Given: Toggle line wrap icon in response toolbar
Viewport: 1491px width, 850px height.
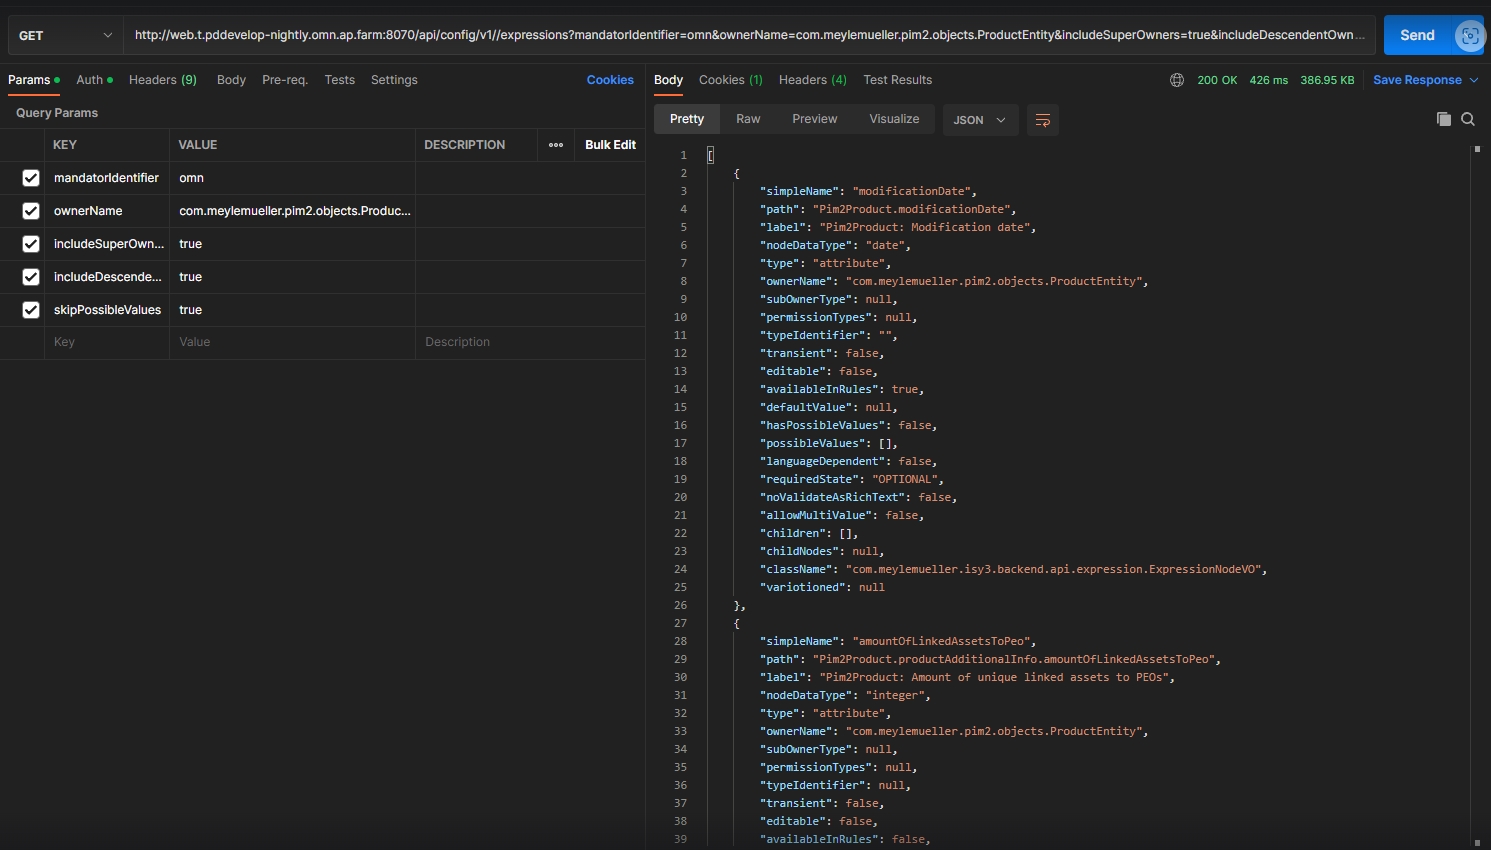Looking at the screenshot, I should tap(1042, 120).
